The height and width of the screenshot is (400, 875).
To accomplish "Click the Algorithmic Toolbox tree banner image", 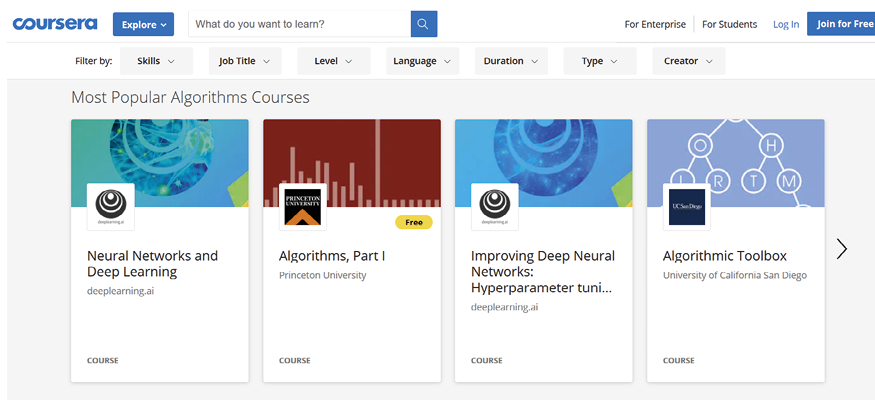I will (x=735, y=163).
